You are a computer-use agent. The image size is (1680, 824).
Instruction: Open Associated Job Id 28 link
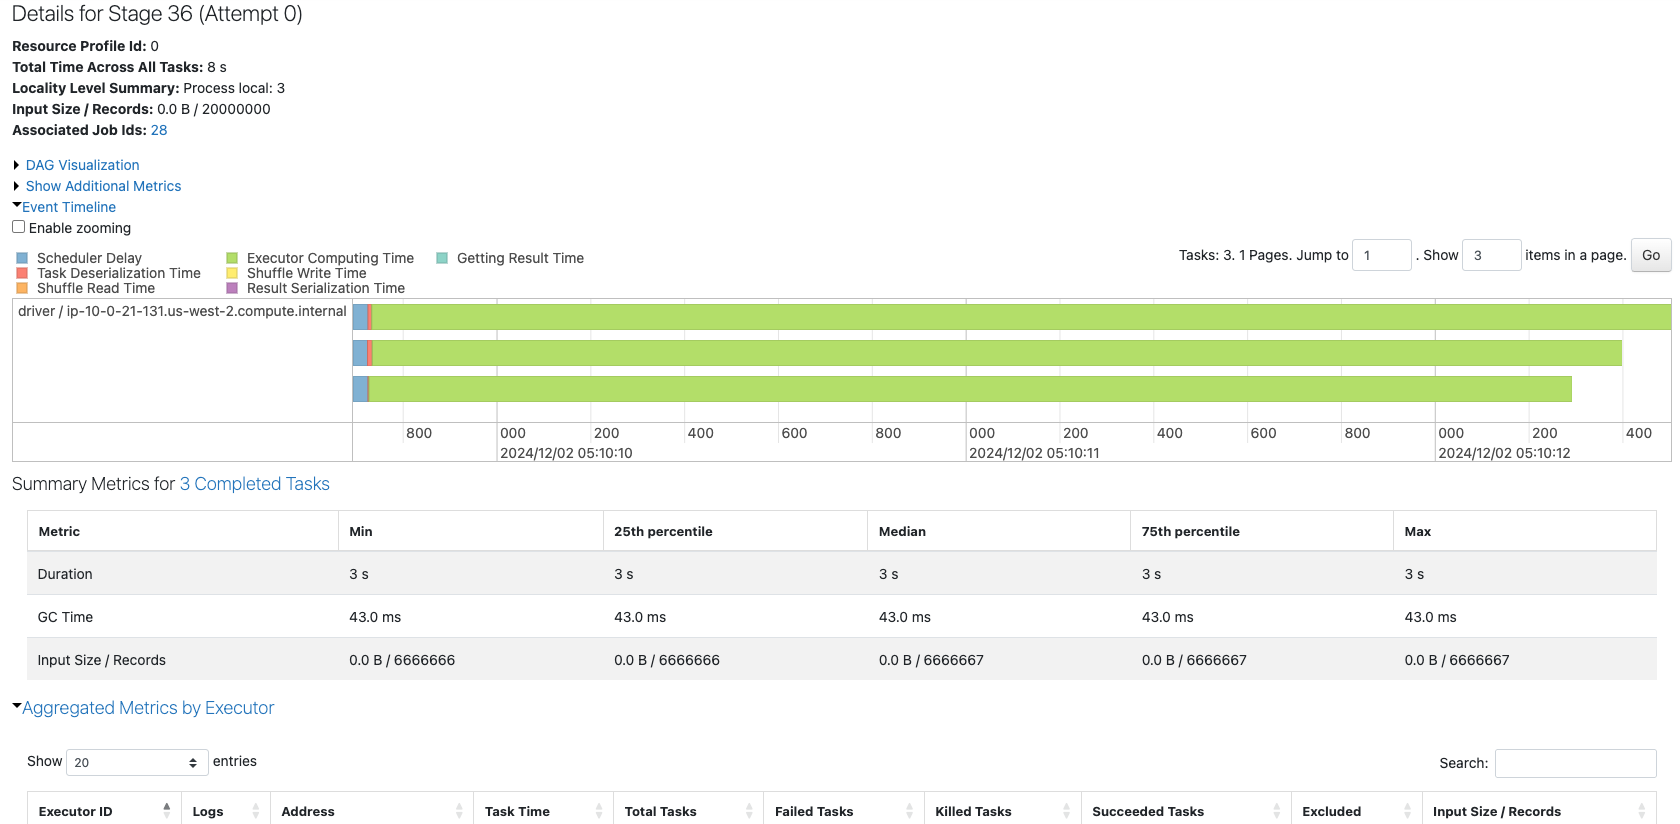tap(159, 130)
